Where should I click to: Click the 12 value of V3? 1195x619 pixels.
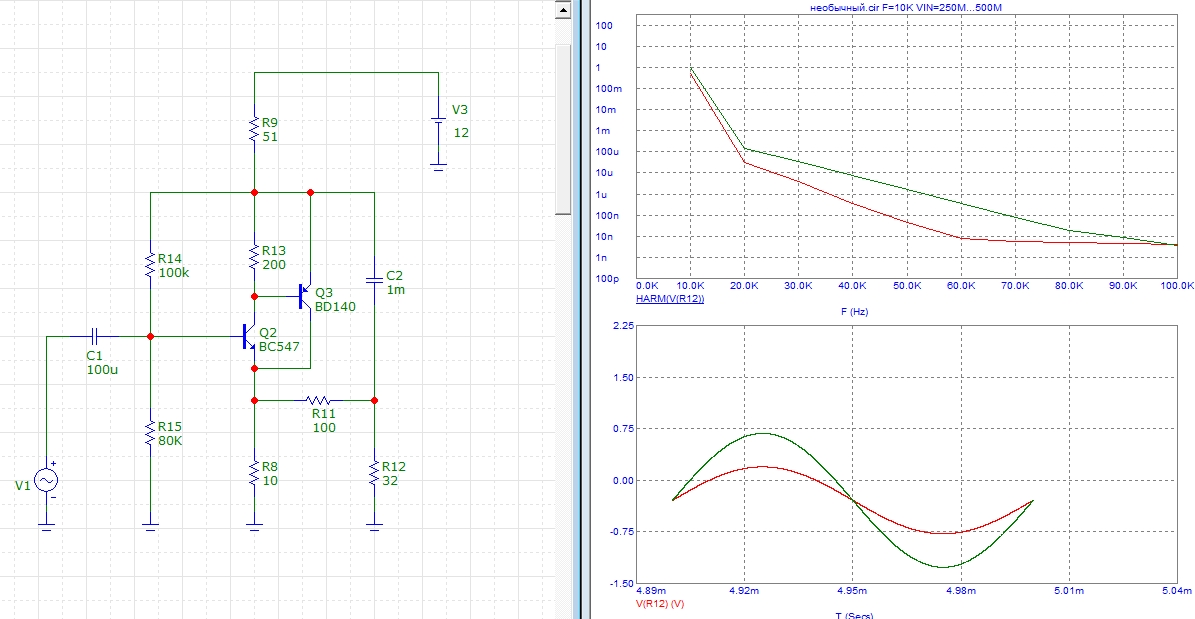coord(462,133)
